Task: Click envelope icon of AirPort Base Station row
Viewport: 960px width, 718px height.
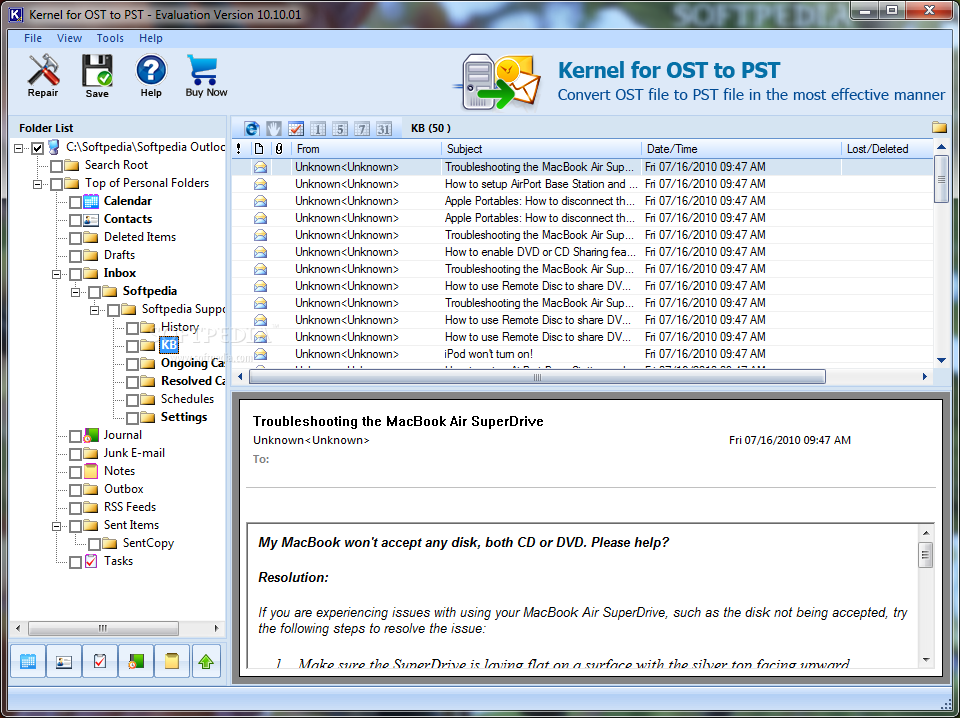Action: point(260,184)
